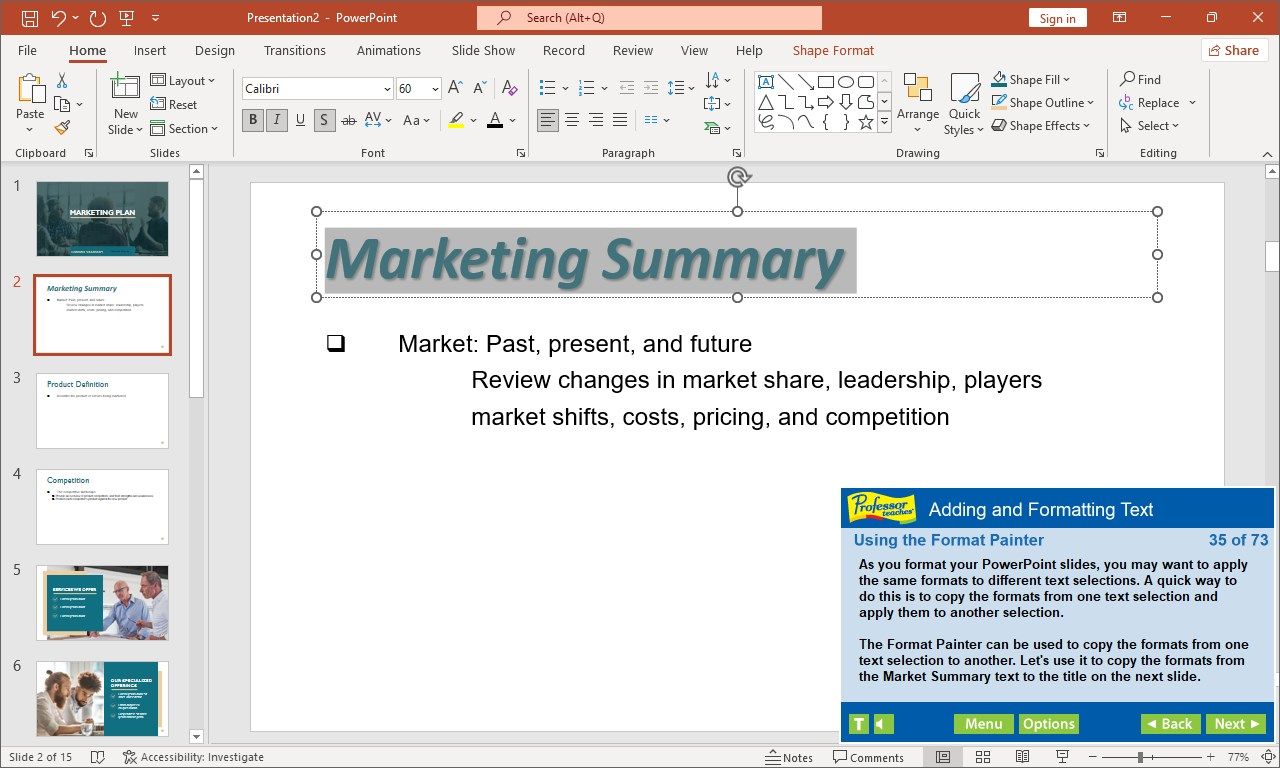1280x768 pixels.
Task: Toggle text Shadow formatting
Action: pos(324,120)
